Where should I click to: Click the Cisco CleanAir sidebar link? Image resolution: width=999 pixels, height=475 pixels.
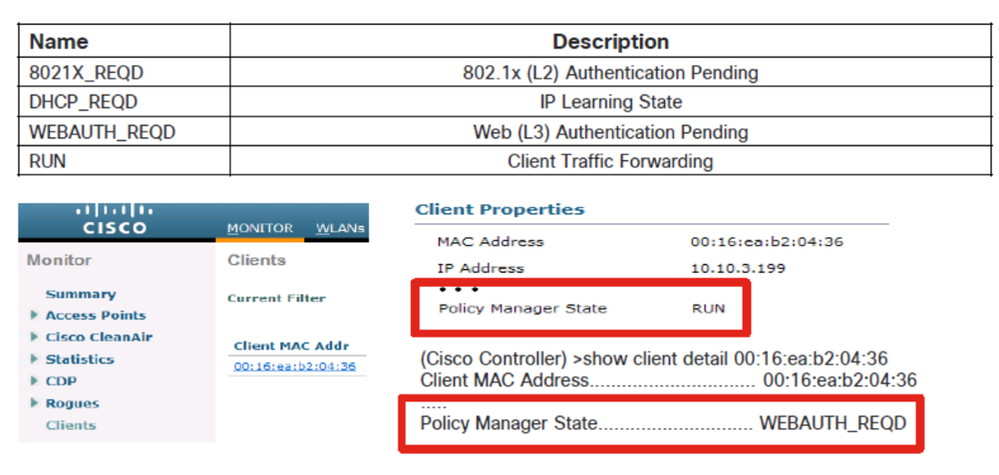coord(99,337)
